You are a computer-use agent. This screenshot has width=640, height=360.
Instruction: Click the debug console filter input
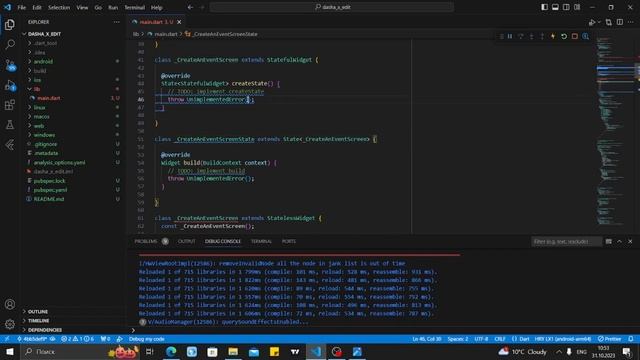pos(567,242)
